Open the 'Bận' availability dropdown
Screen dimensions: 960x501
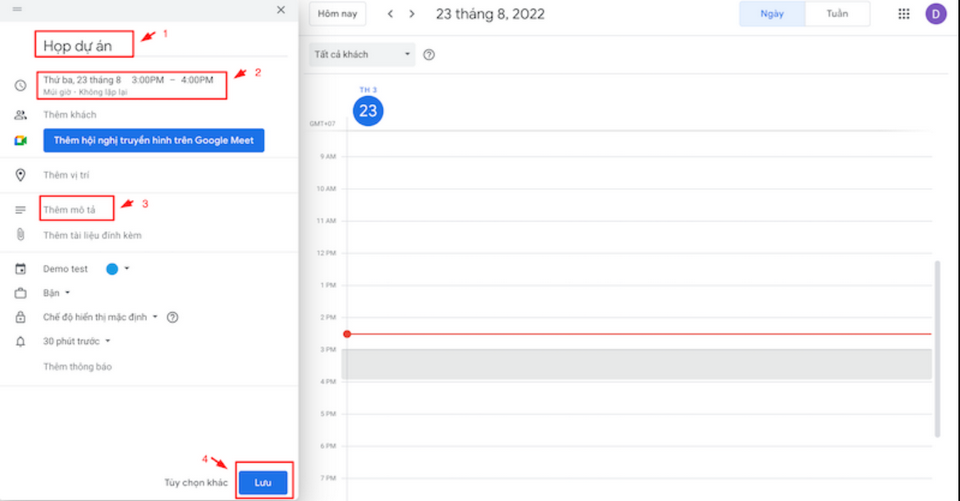pos(55,293)
